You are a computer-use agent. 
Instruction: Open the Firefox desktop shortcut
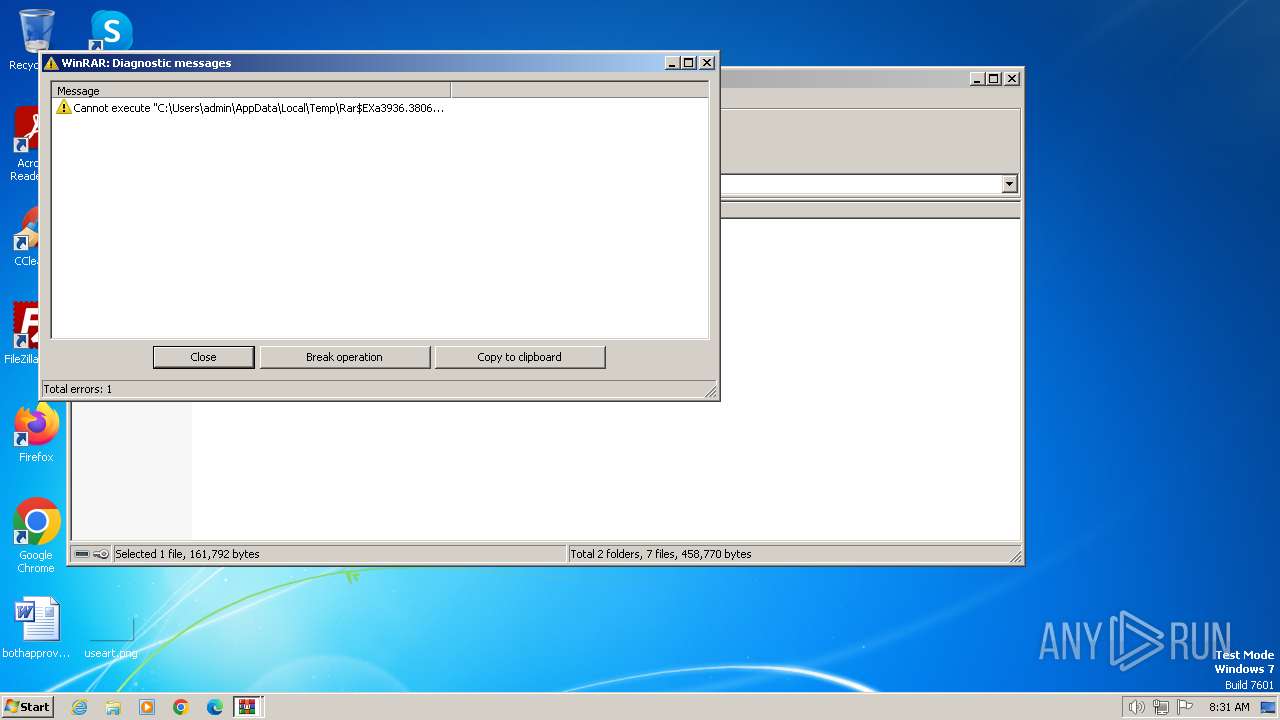[x=36, y=433]
